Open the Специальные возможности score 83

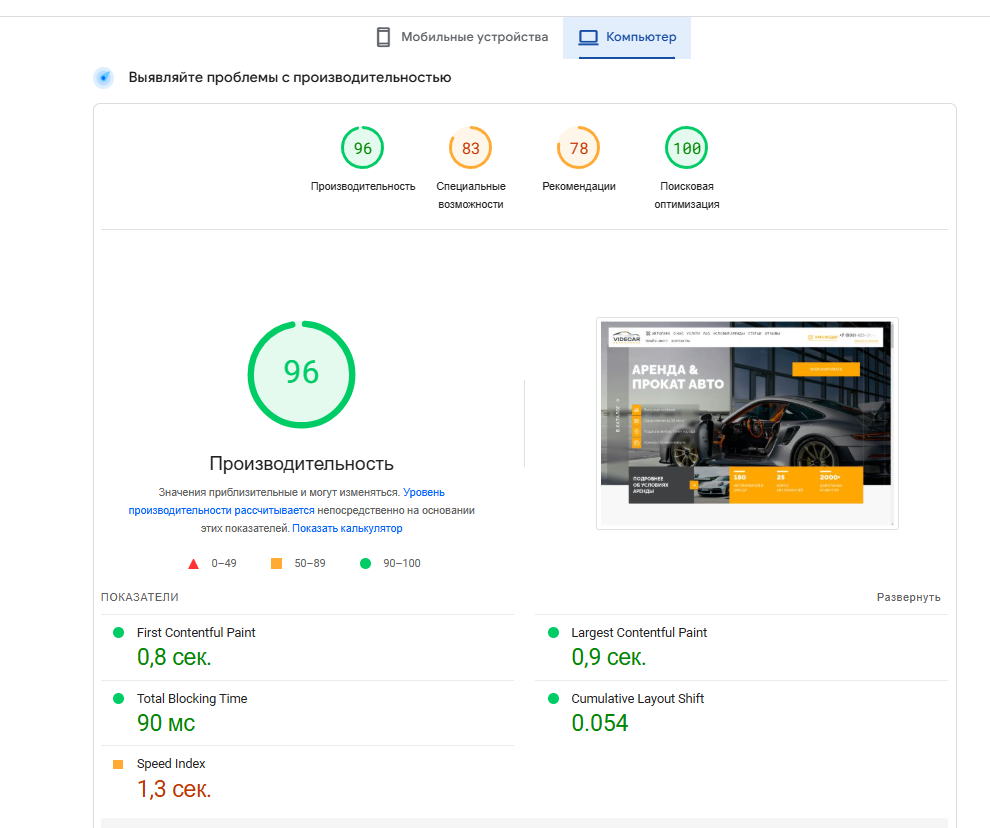[x=470, y=149]
